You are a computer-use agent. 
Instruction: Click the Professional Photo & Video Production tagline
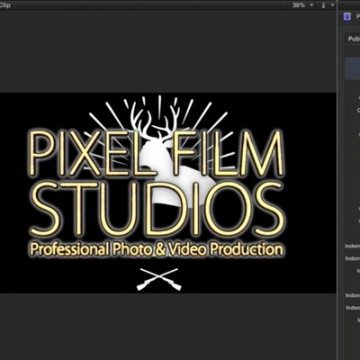pyautogui.click(x=156, y=249)
